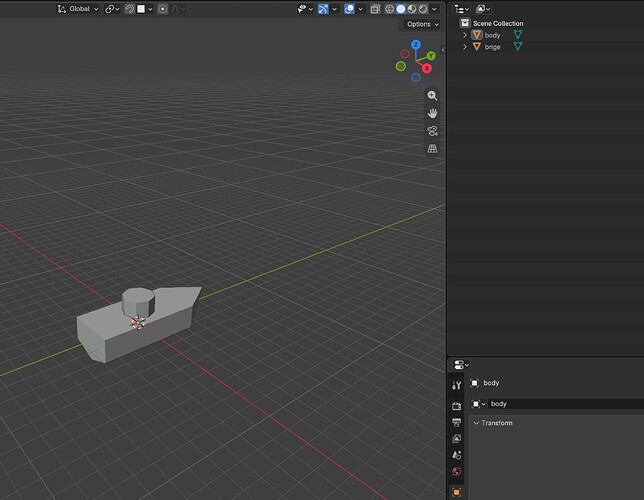644x500 pixels.
Task: Click the green Y axis on navigation gizmo
Action: [431, 55]
